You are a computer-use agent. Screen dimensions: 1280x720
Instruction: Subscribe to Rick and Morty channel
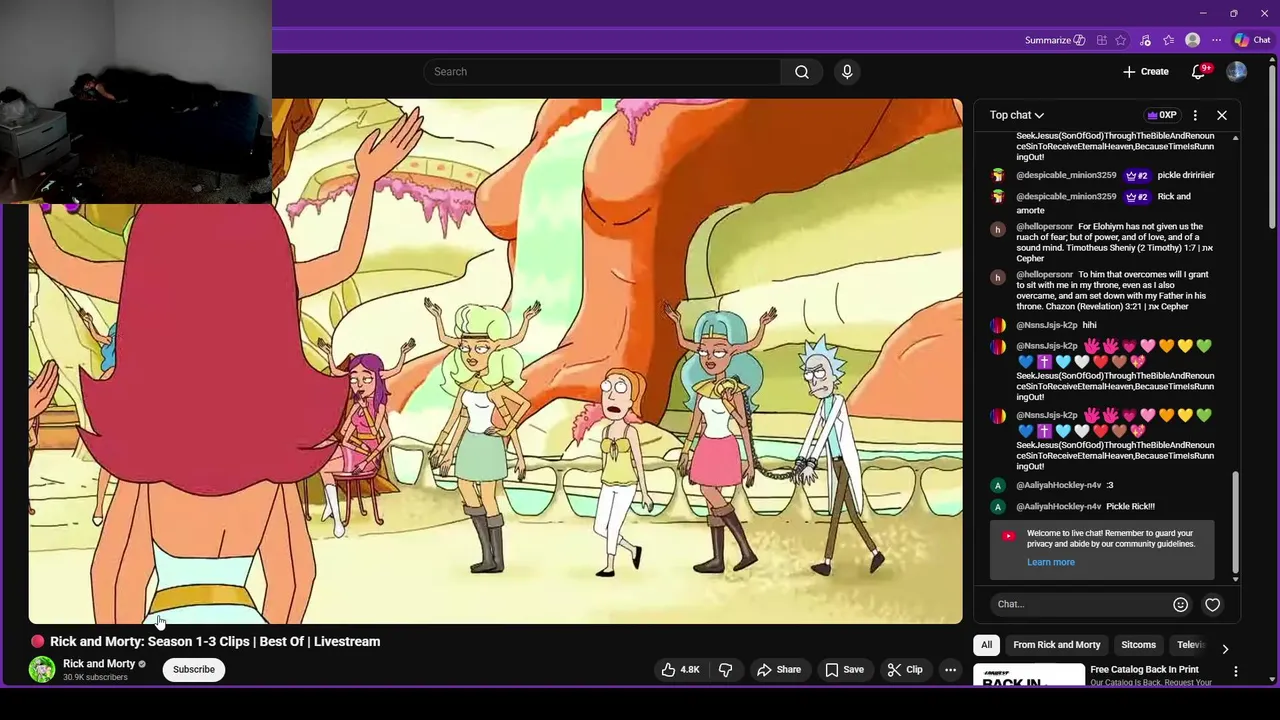(x=194, y=670)
